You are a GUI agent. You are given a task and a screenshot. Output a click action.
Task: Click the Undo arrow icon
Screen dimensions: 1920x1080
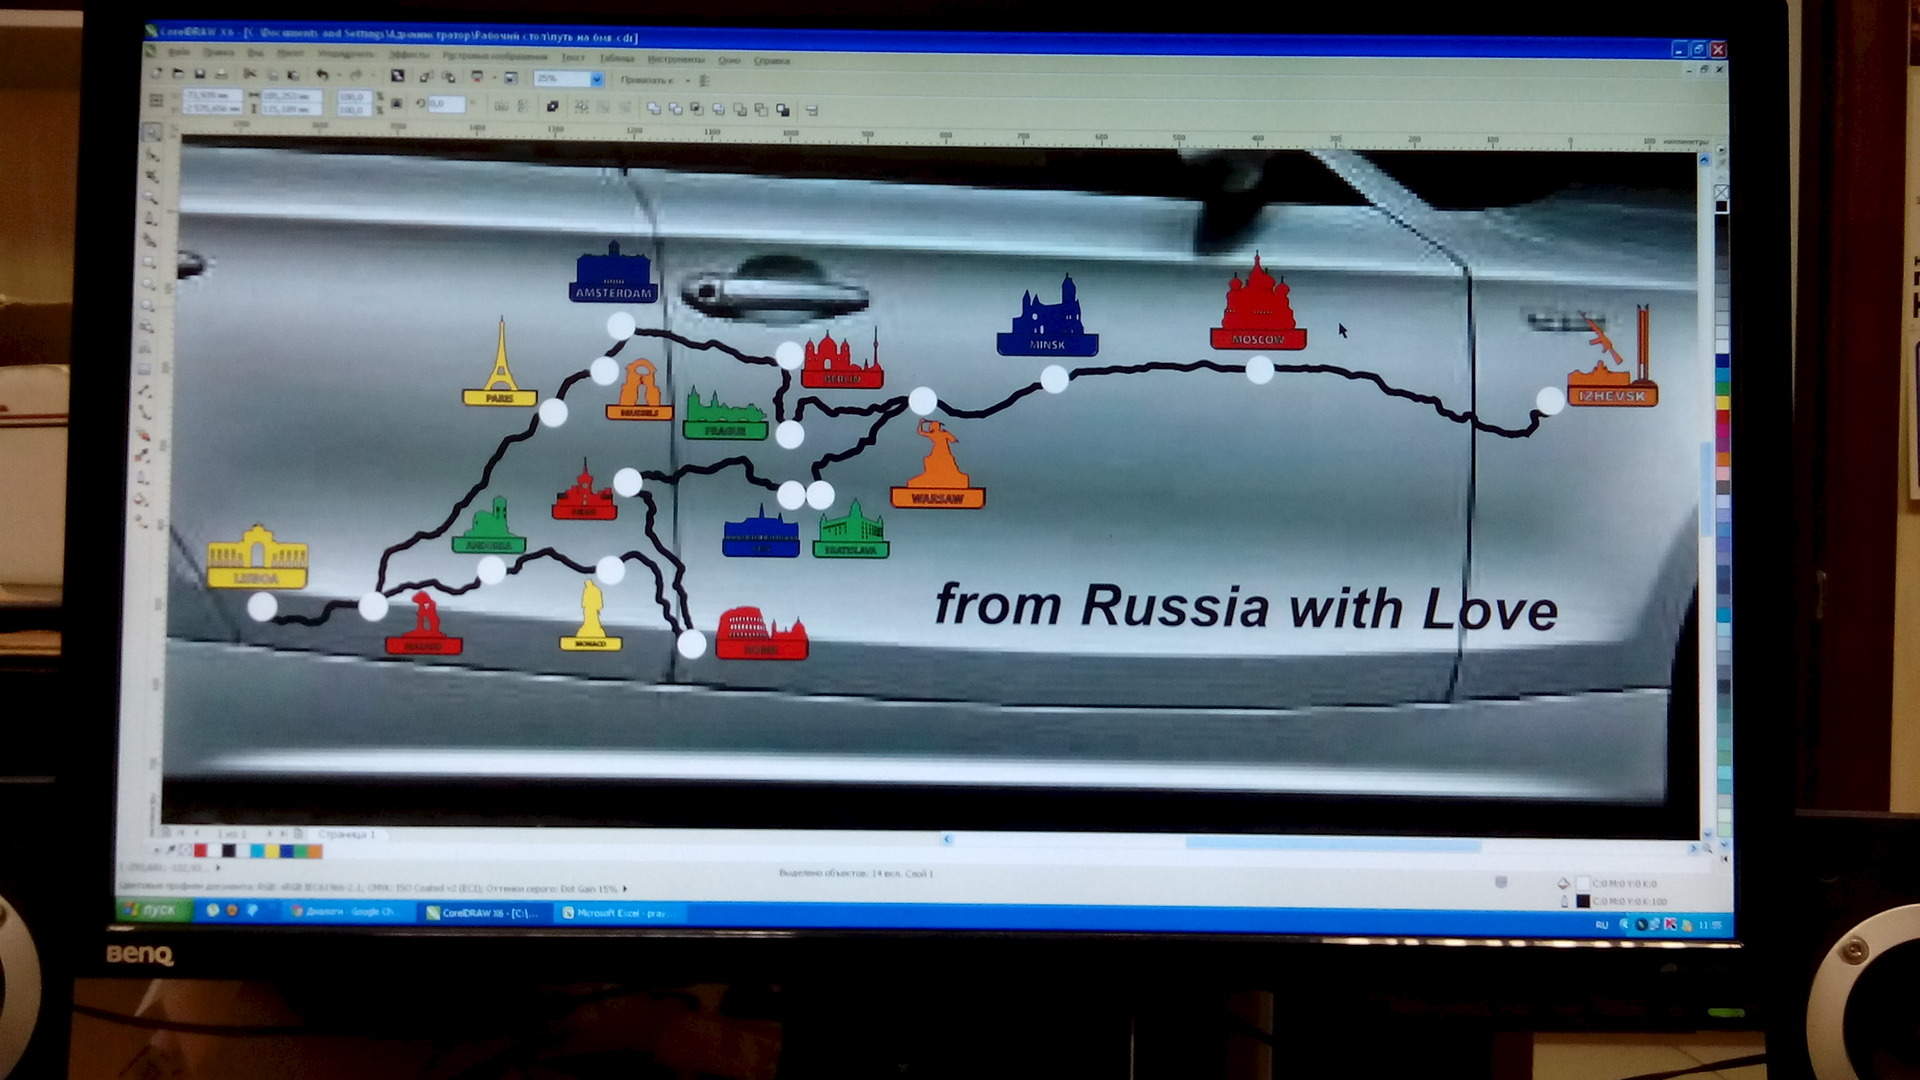click(322, 75)
